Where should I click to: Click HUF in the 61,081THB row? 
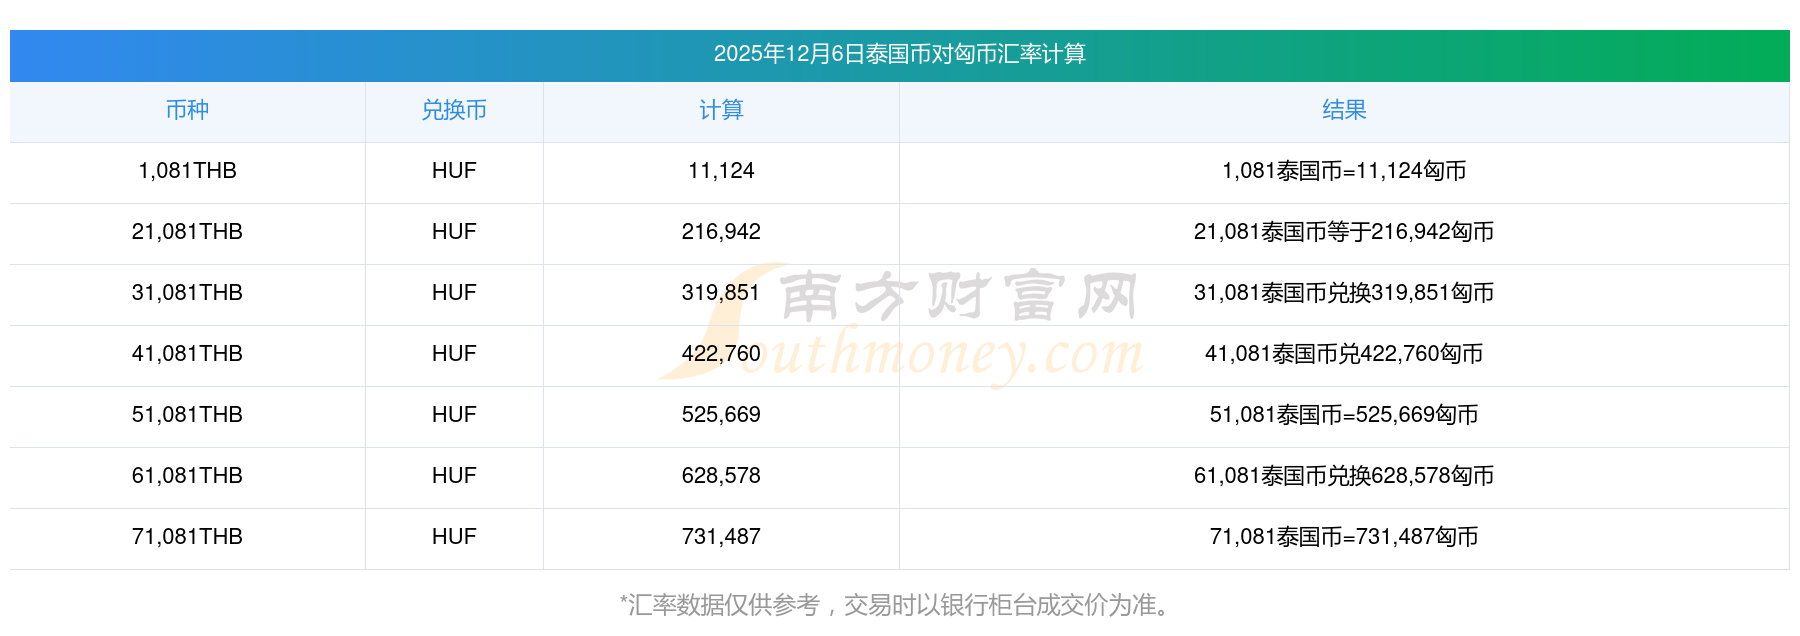454,476
